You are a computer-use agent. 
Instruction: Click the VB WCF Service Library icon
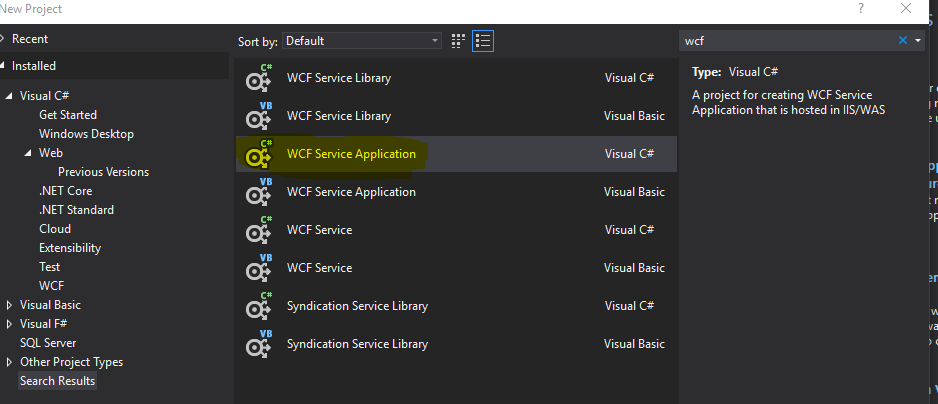[x=259, y=117]
